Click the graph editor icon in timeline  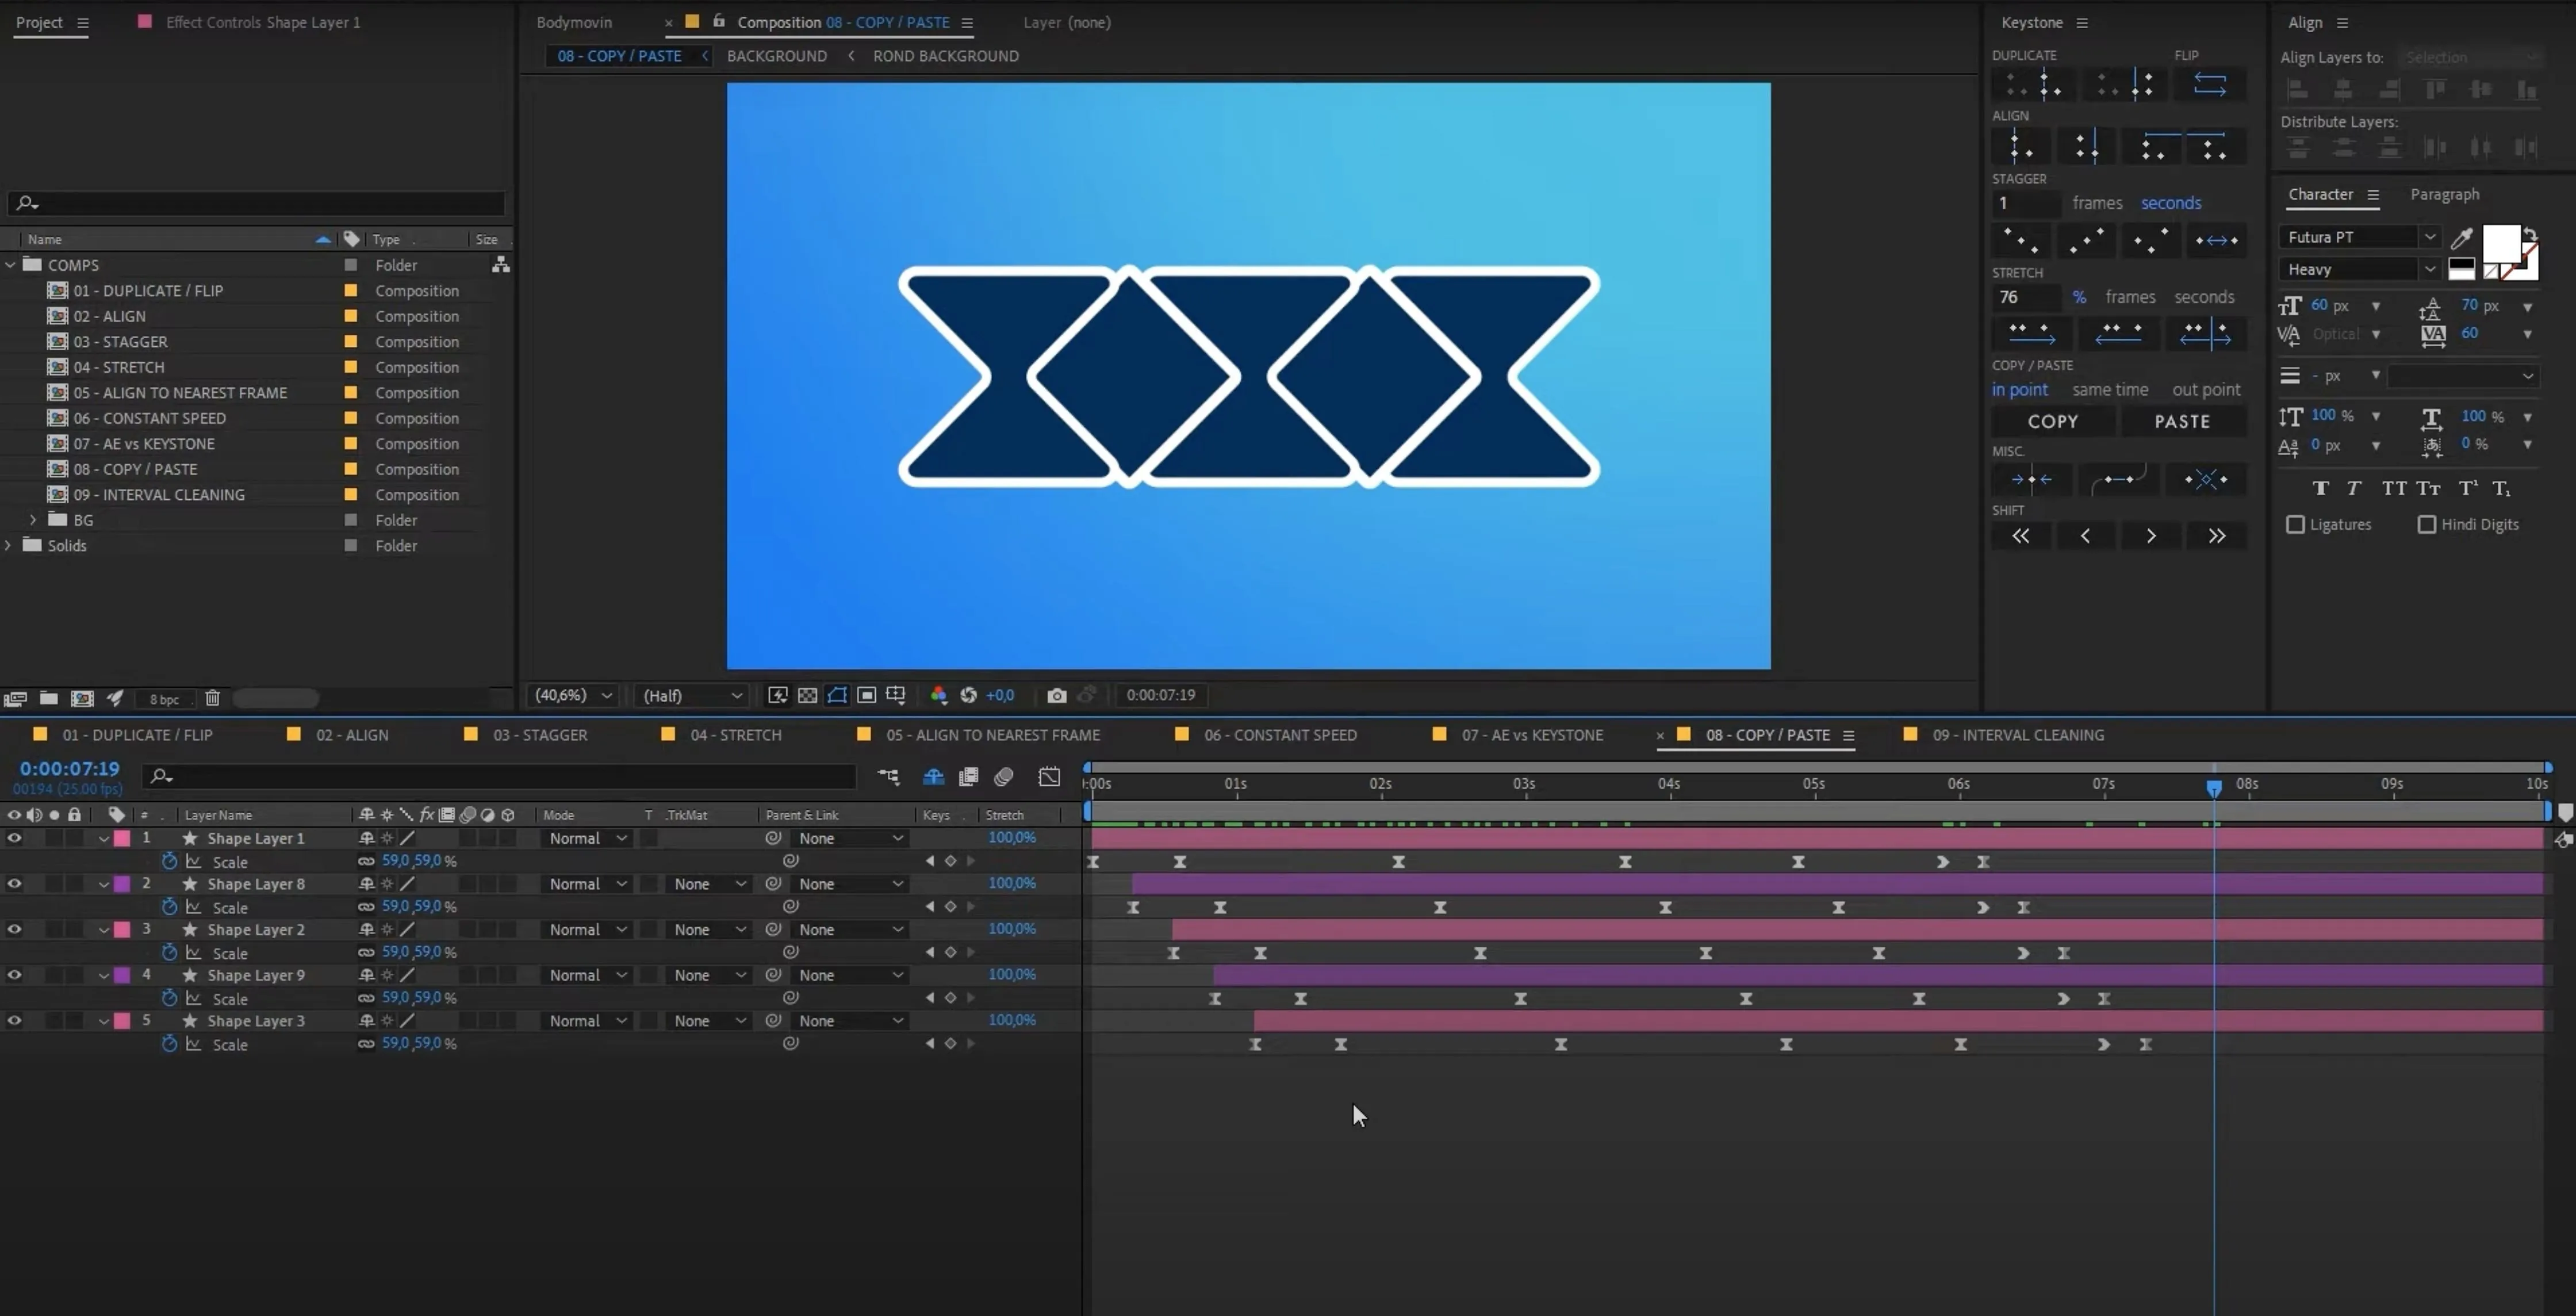coord(1049,776)
